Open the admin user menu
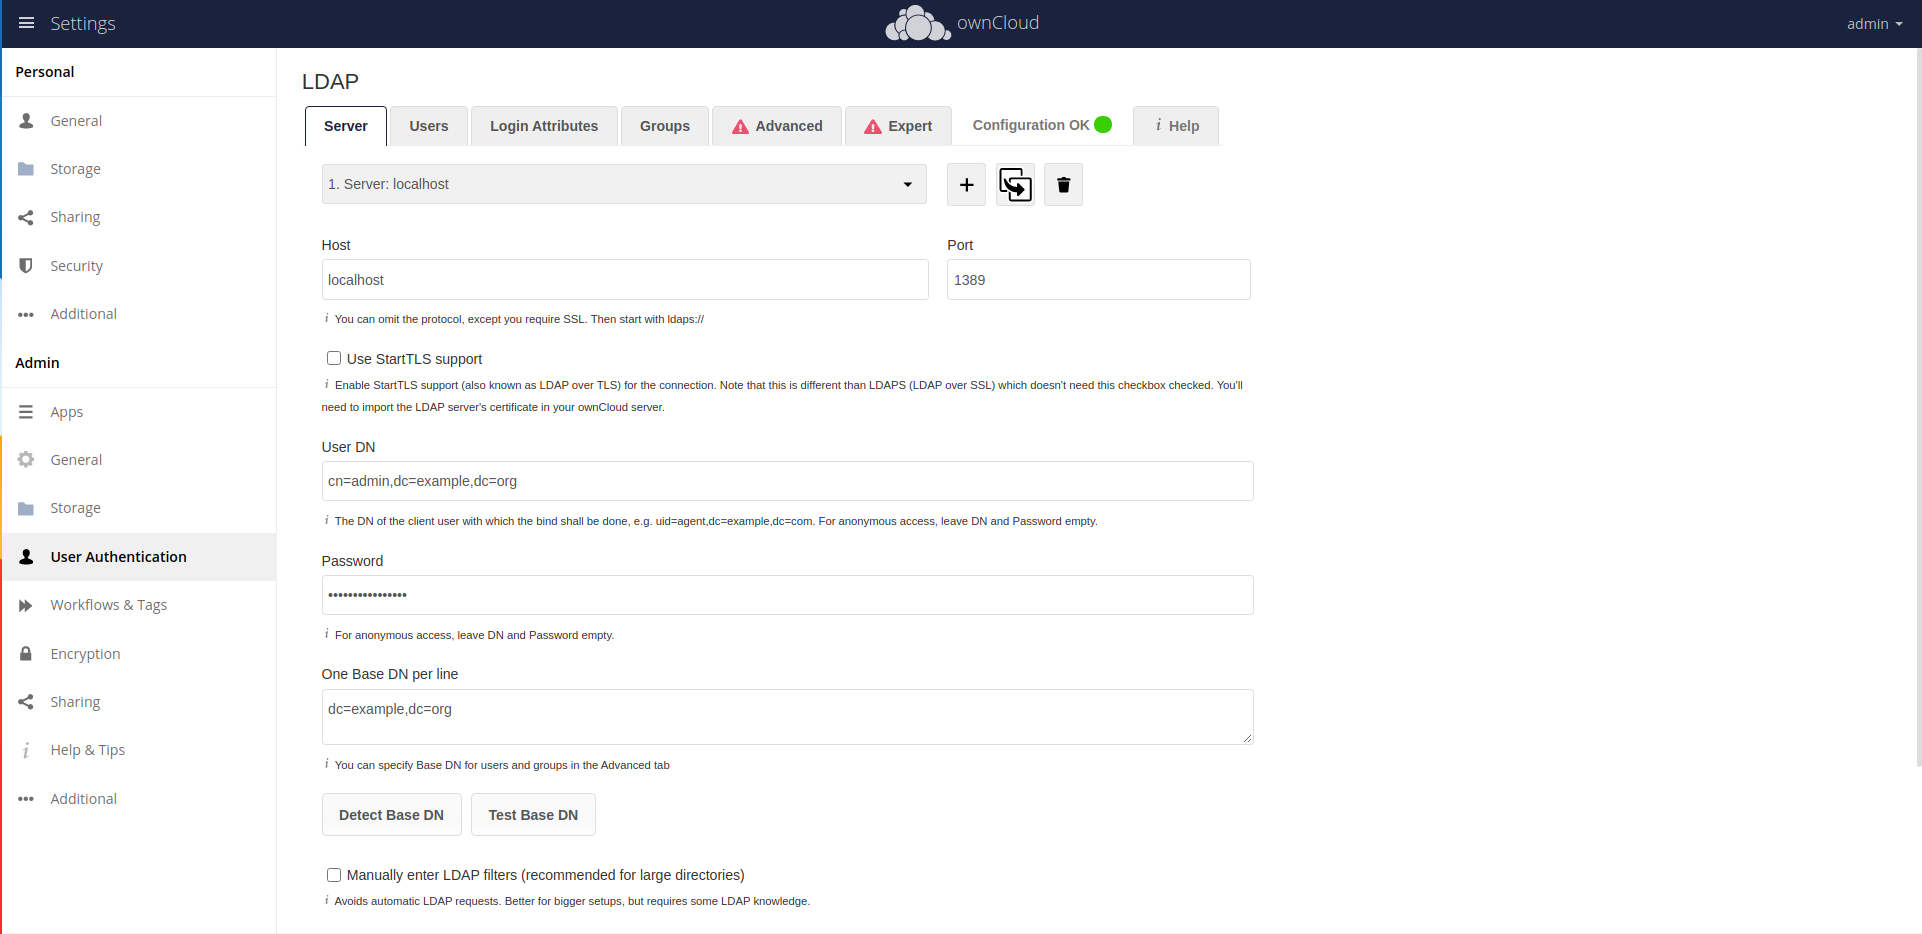1922x934 pixels. coord(1874,24)
